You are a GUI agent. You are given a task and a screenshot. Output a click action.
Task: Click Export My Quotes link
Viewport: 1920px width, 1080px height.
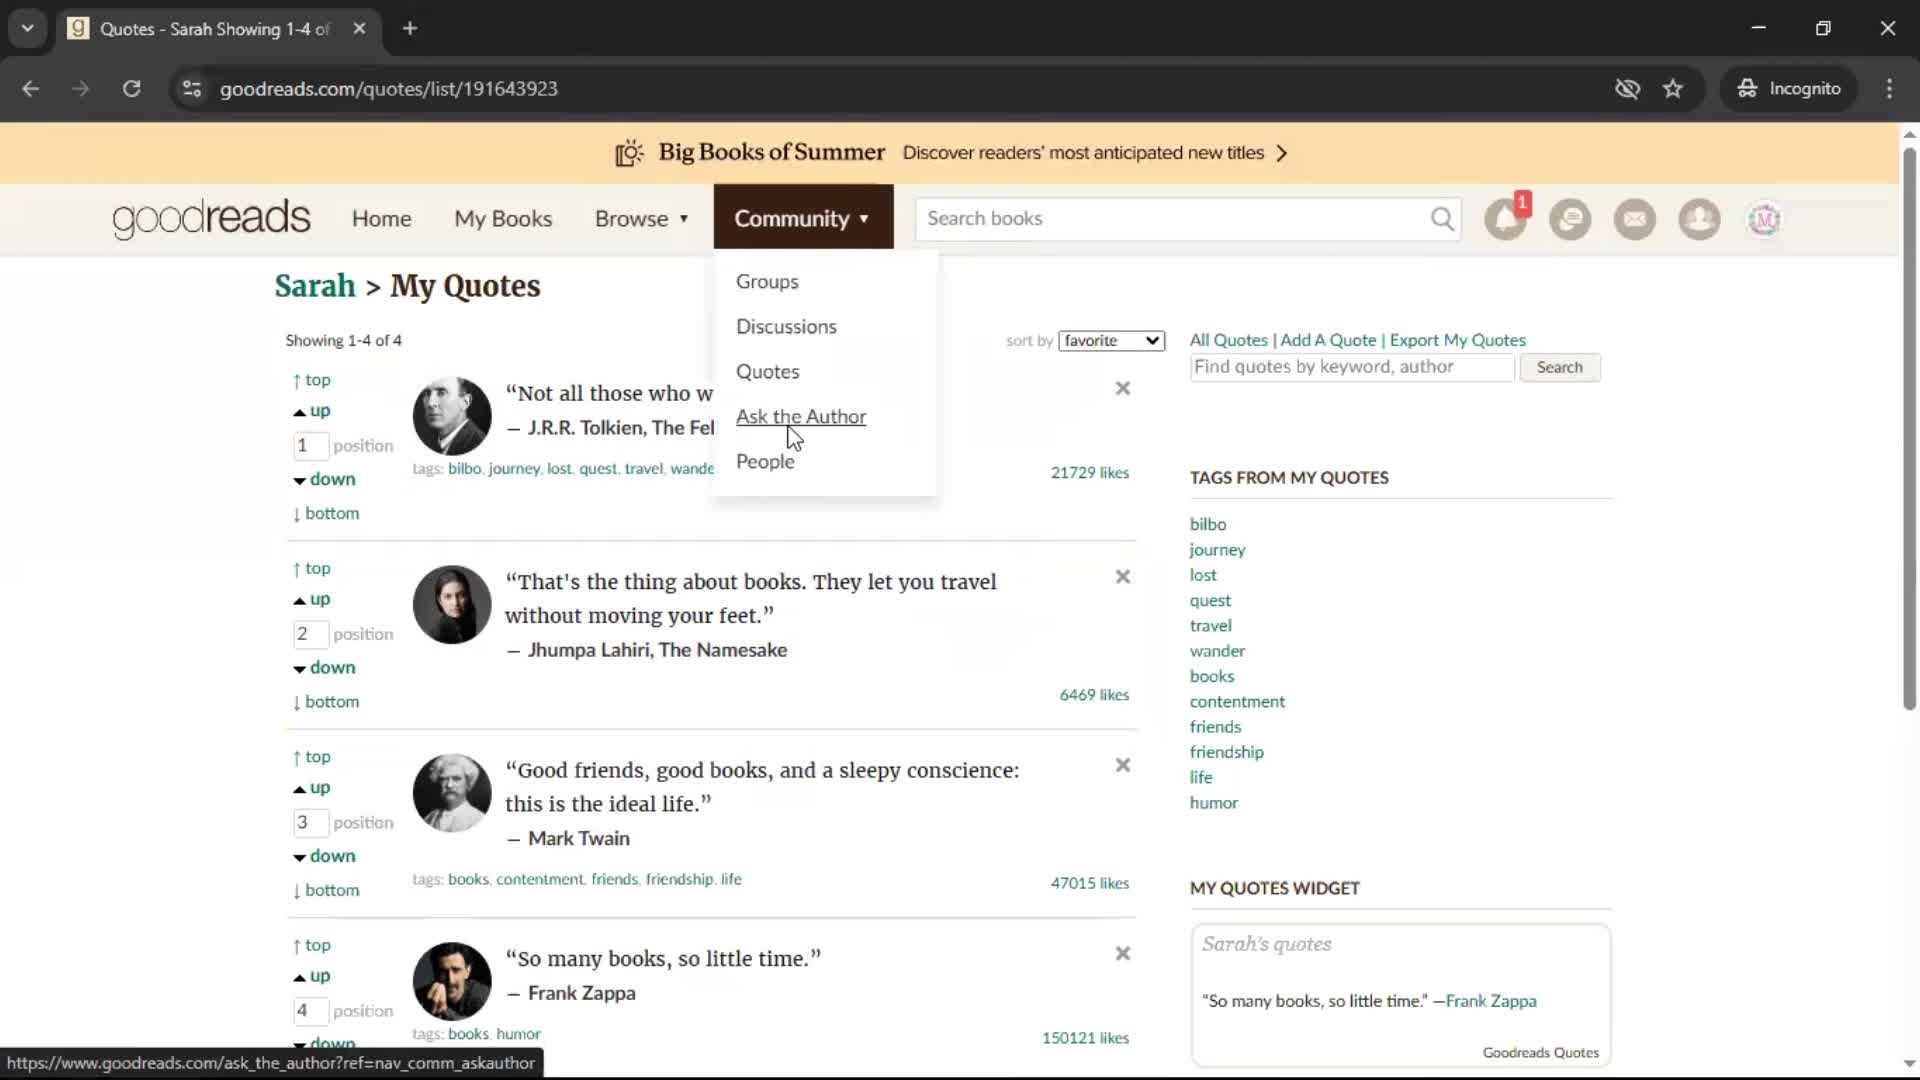point(1457,340)
